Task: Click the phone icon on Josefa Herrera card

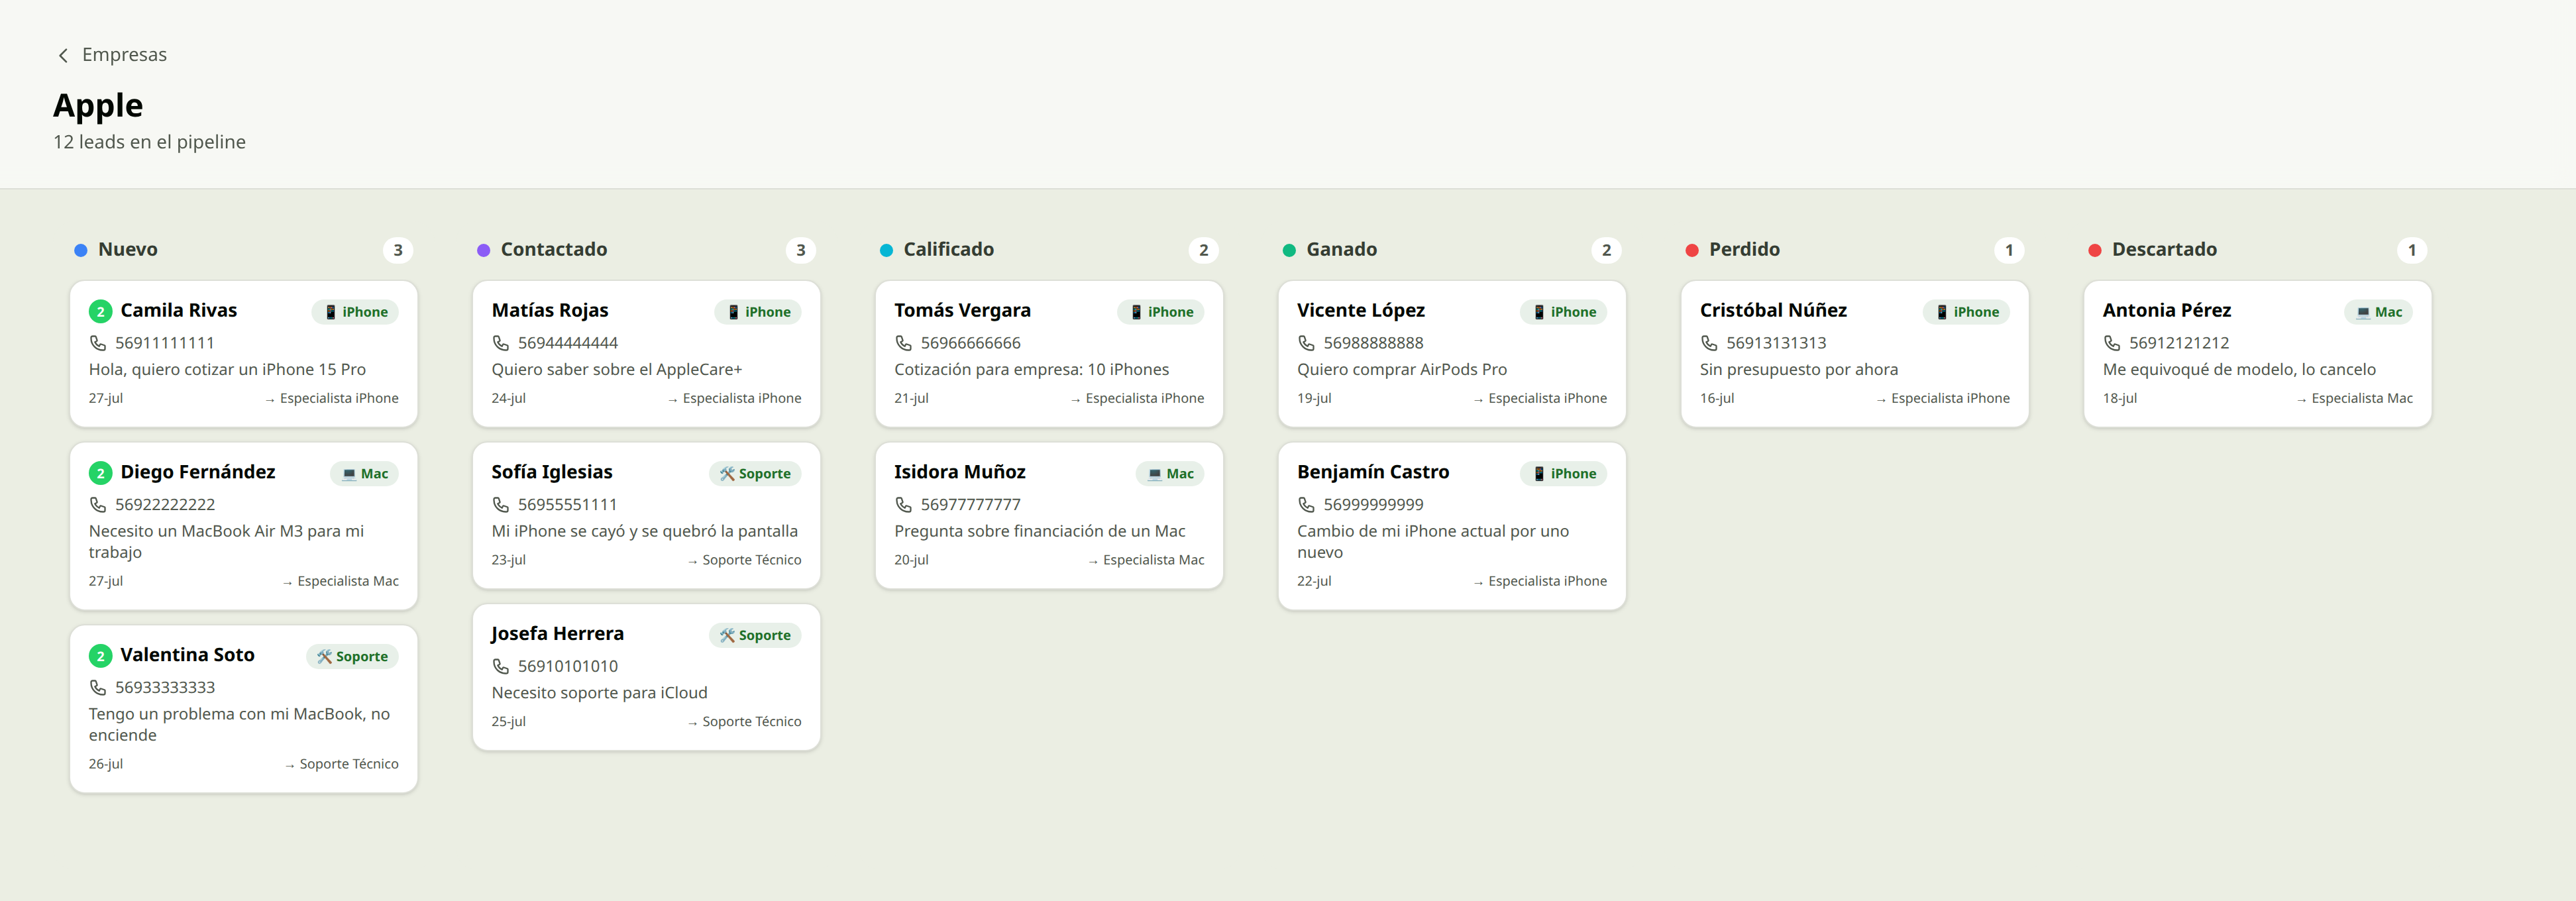Action: pyautogui.click(x=501, y=666)
